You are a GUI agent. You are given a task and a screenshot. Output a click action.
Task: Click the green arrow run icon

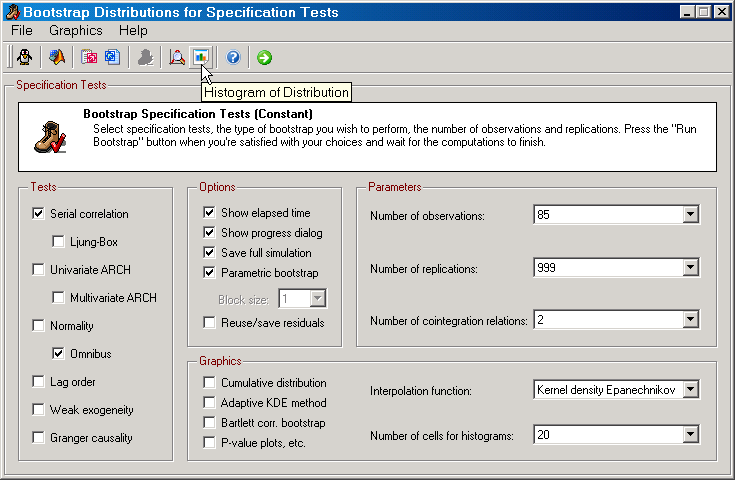coord(264,57)
